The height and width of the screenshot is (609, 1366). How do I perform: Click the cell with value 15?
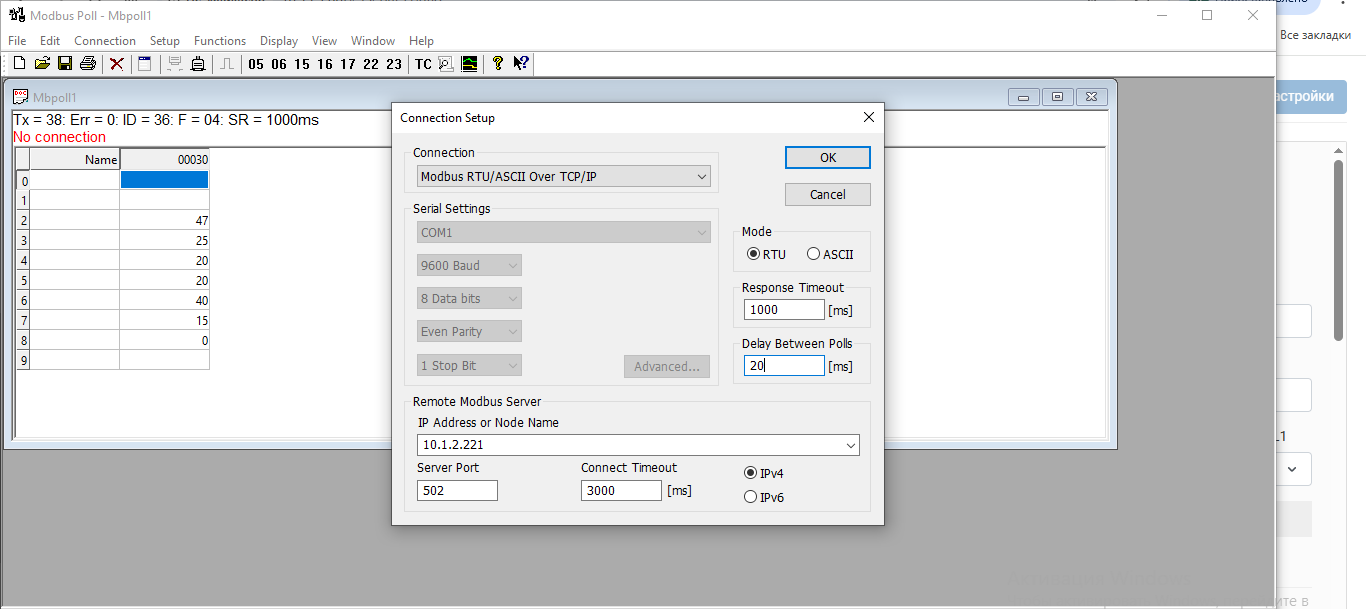click(164, 320)
